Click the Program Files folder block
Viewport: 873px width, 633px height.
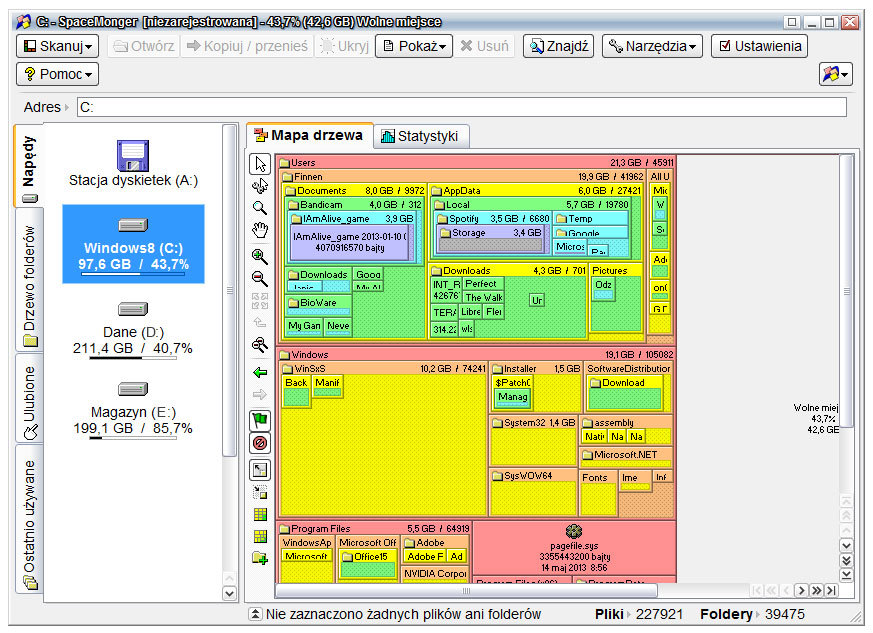(x=374, y=528)
